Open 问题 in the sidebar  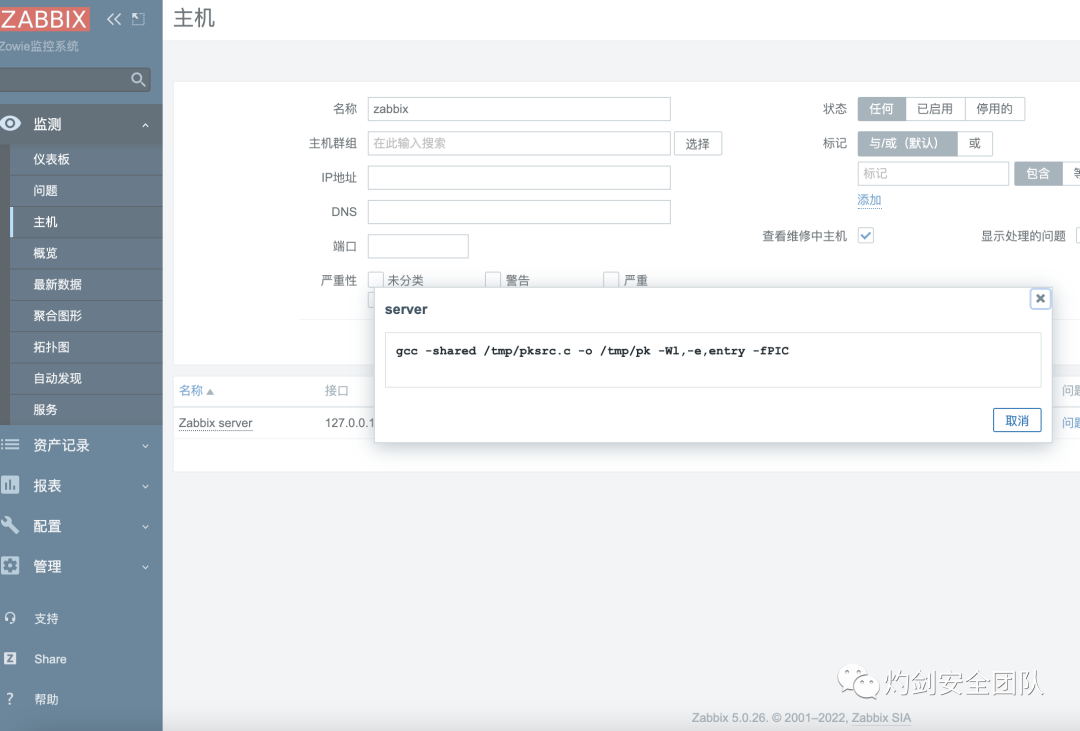(x=87, y=190)
